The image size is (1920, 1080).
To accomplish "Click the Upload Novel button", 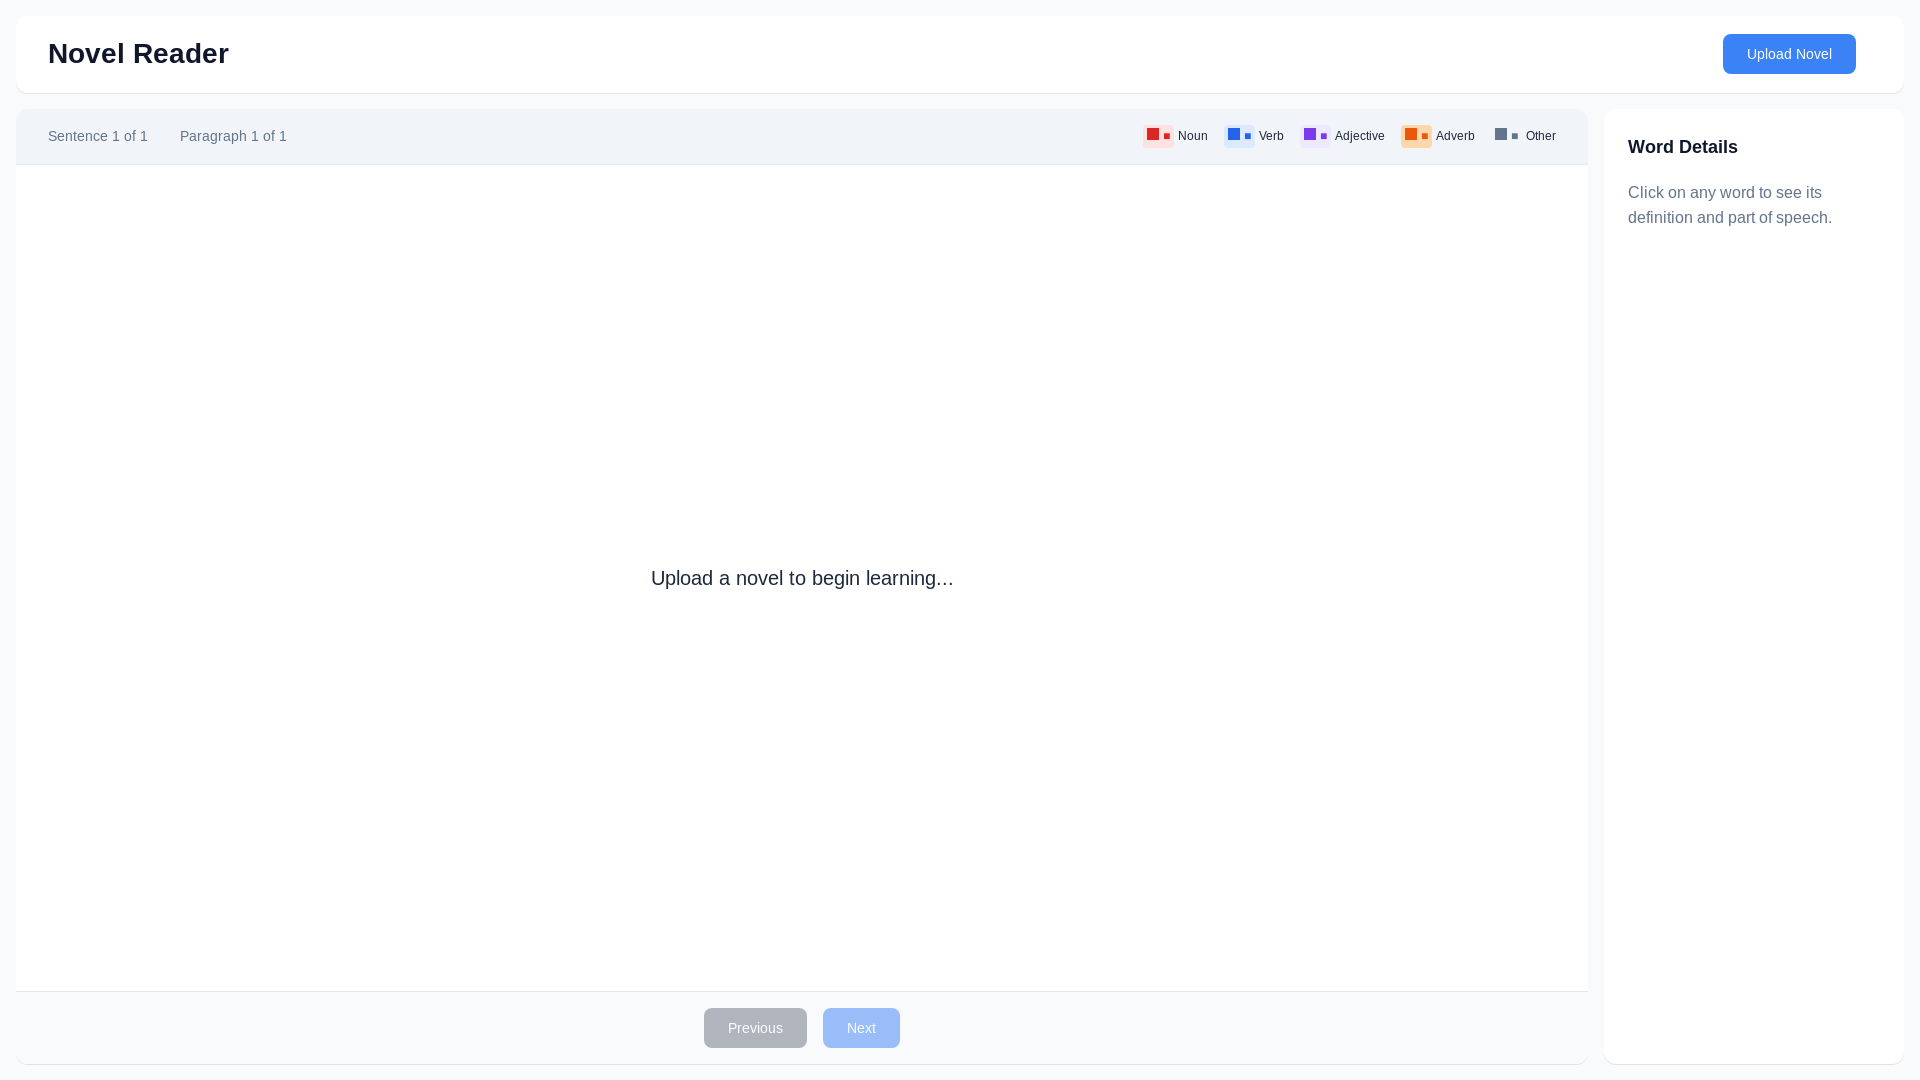I will [1789, 54].
